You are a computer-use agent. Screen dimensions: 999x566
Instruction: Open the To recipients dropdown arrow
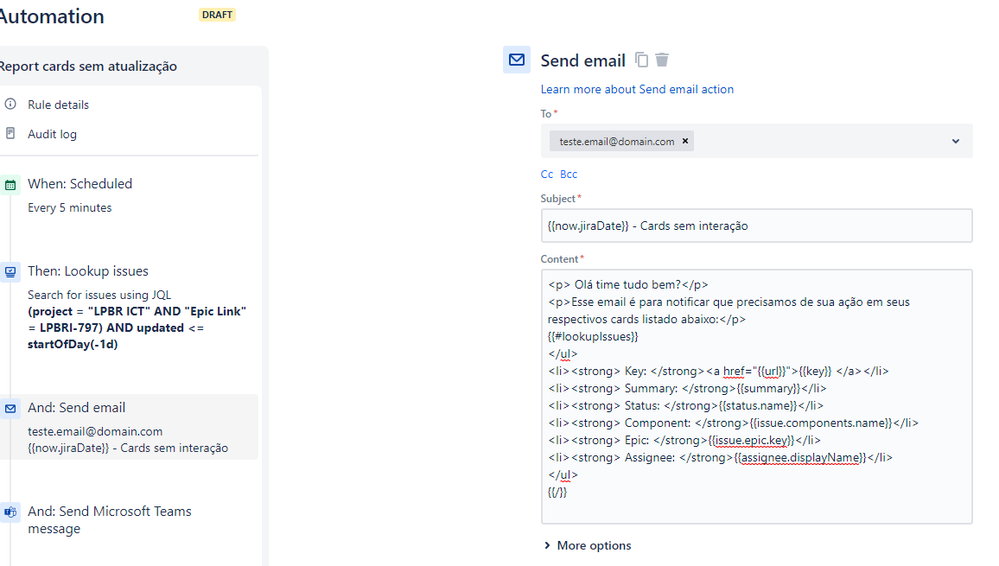pos(956,141)
